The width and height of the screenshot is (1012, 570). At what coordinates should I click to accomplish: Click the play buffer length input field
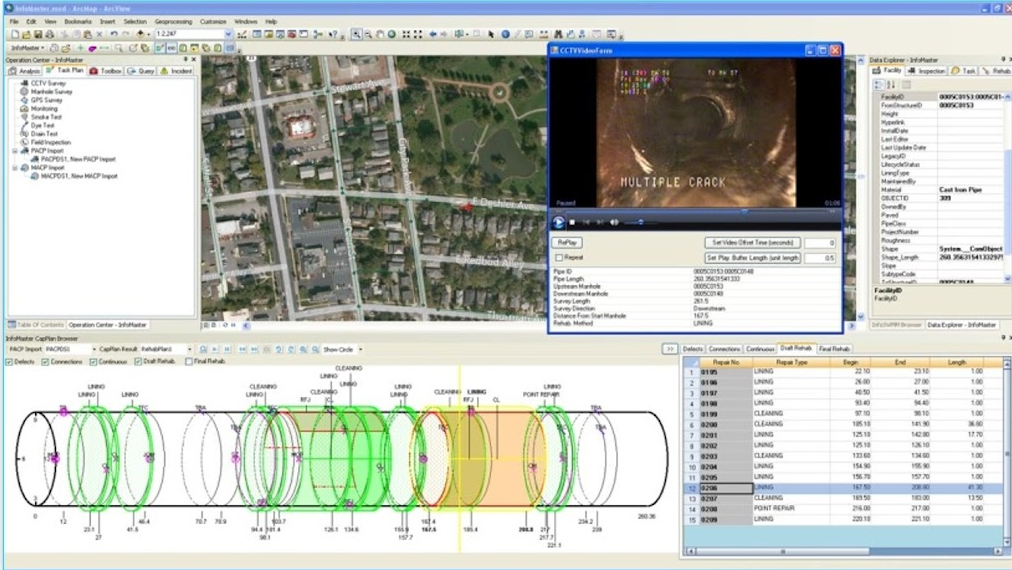point(820,258)
